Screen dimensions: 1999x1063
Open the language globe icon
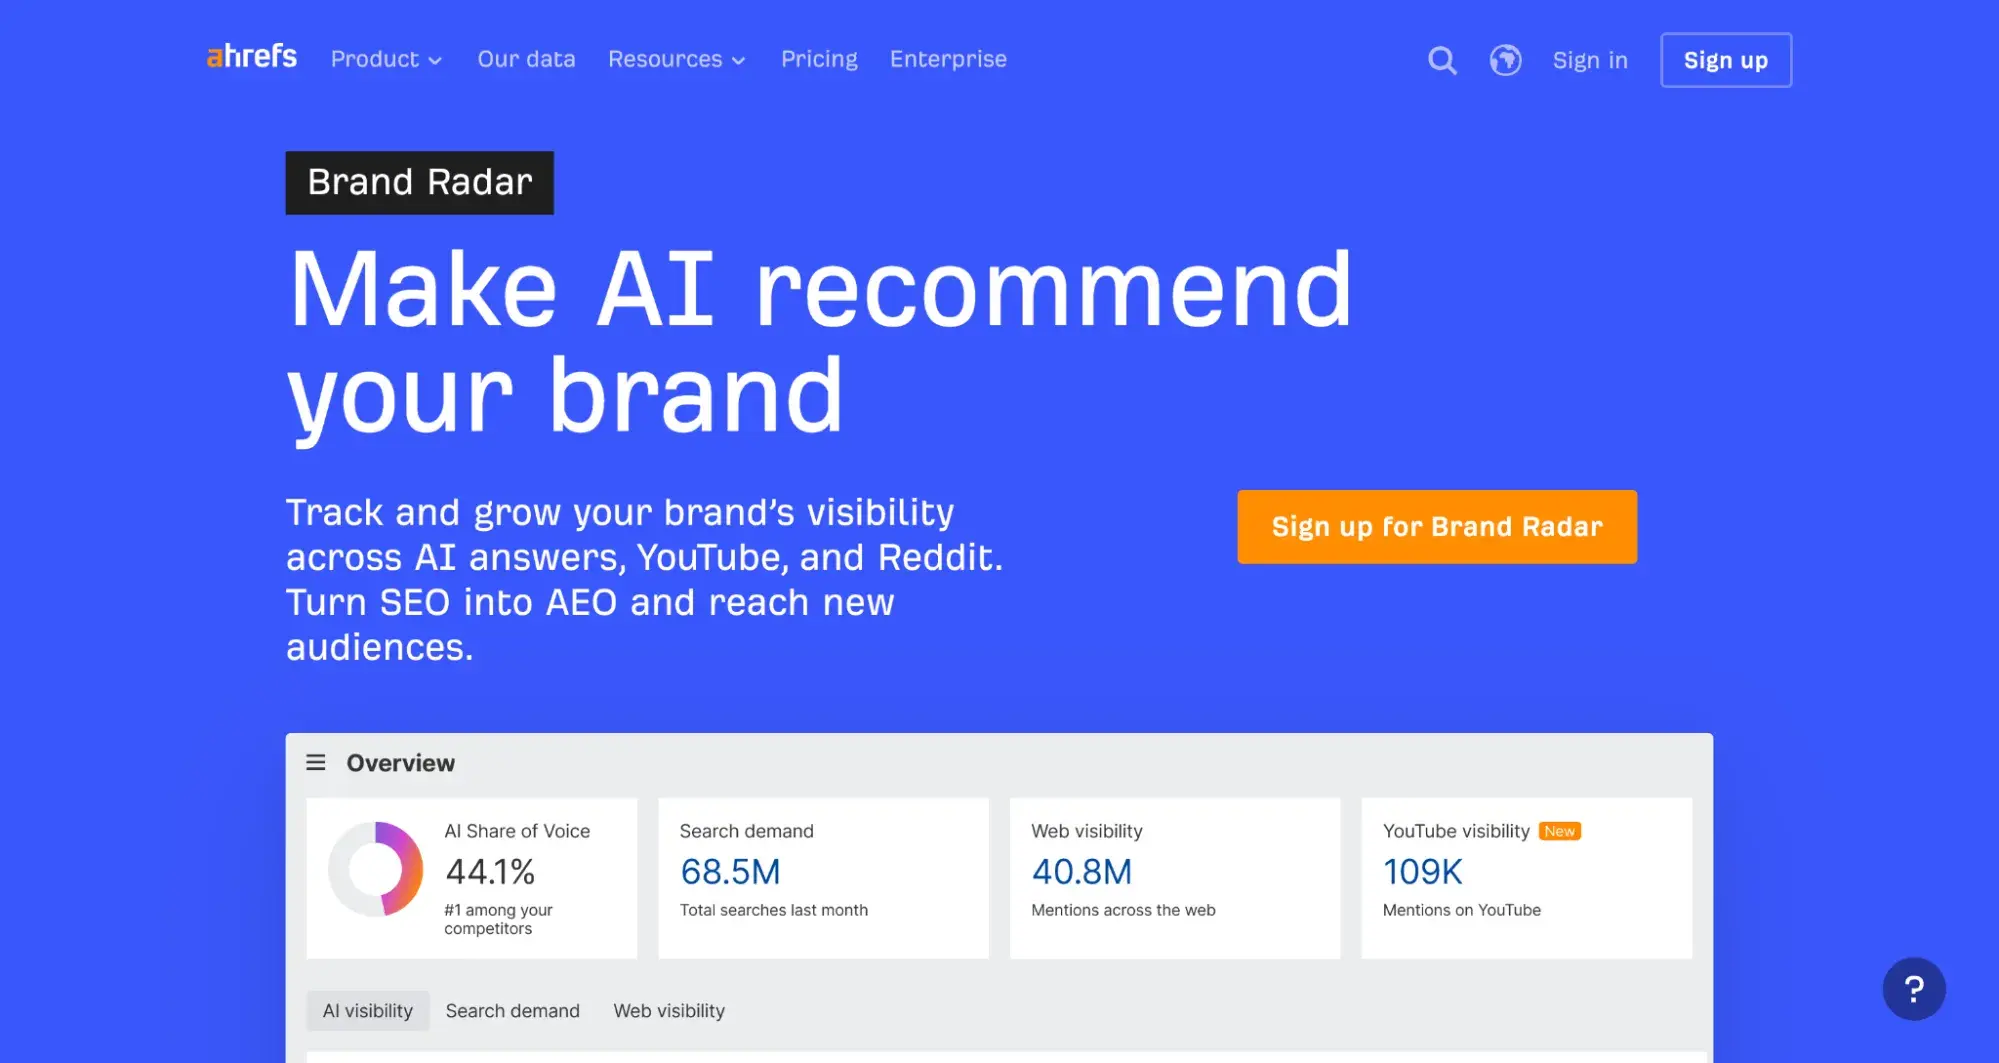[1505, 60]
